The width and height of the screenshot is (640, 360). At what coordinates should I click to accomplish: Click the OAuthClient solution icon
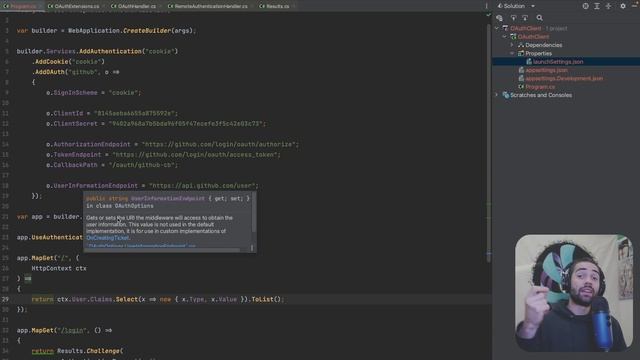click(x=505, y=28)
